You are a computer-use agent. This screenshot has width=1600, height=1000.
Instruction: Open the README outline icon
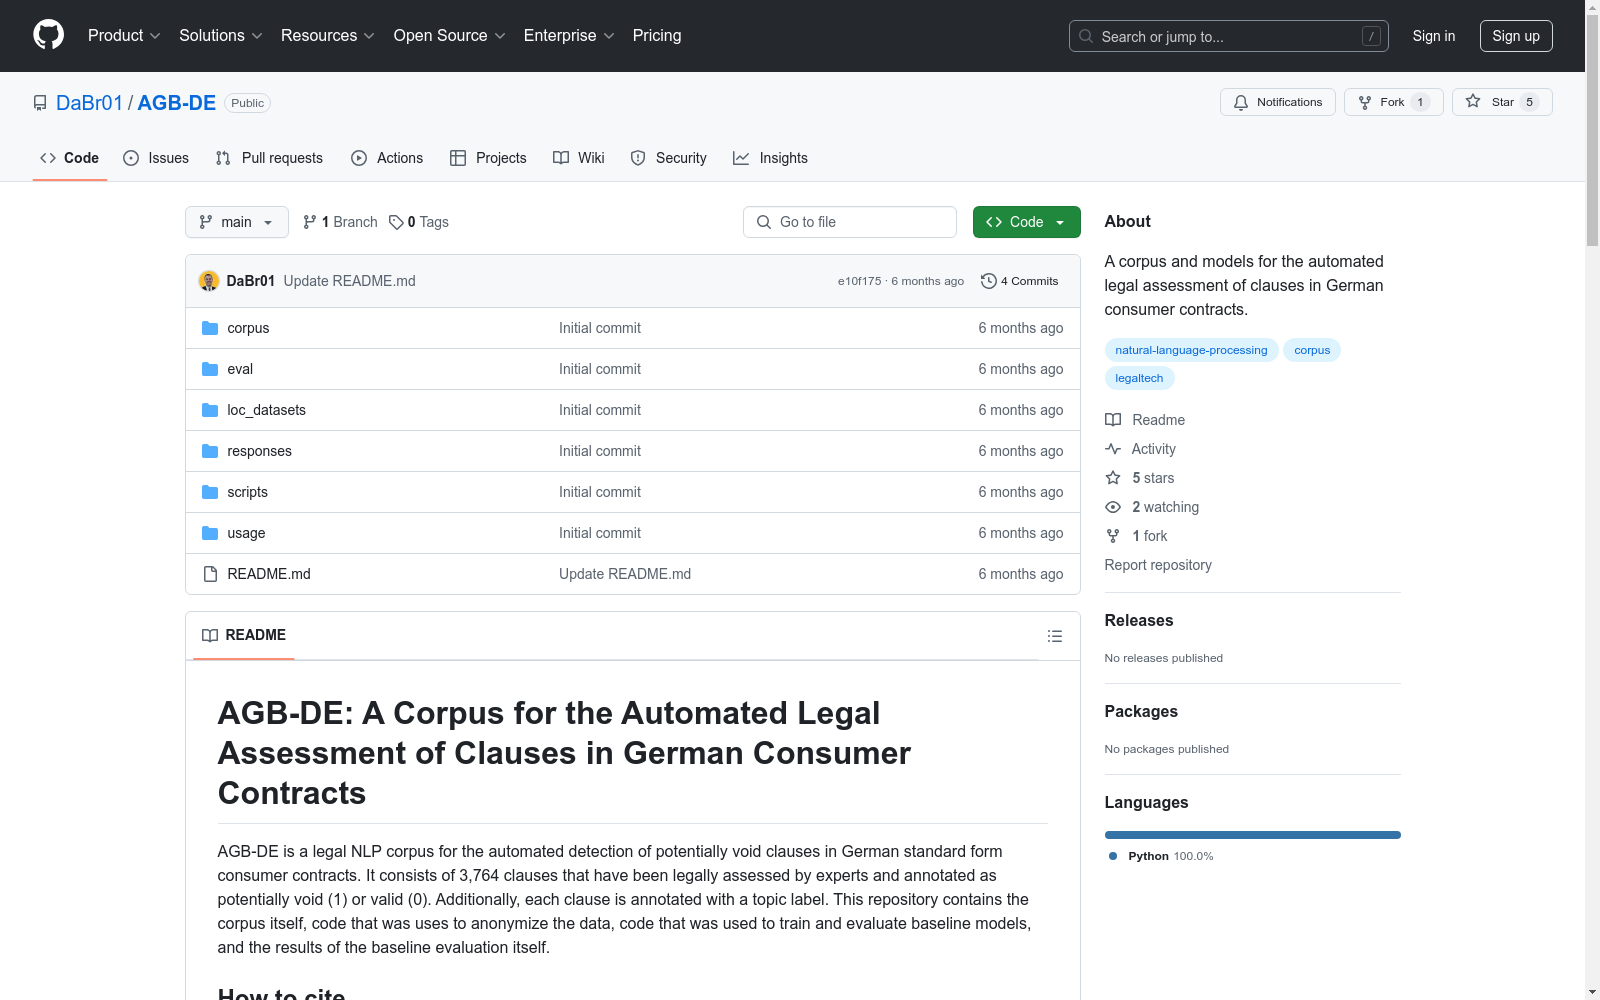tap(1054, 636)
